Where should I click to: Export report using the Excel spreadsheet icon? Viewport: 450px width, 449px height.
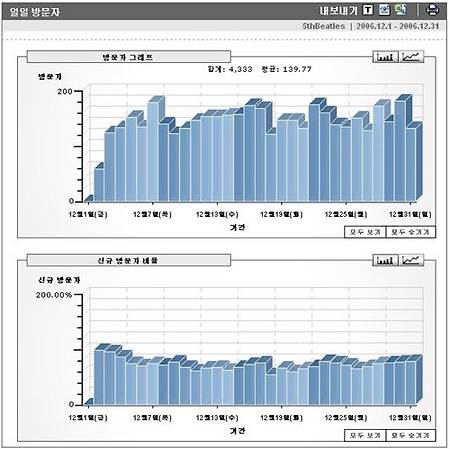click(x=401, y=10)
